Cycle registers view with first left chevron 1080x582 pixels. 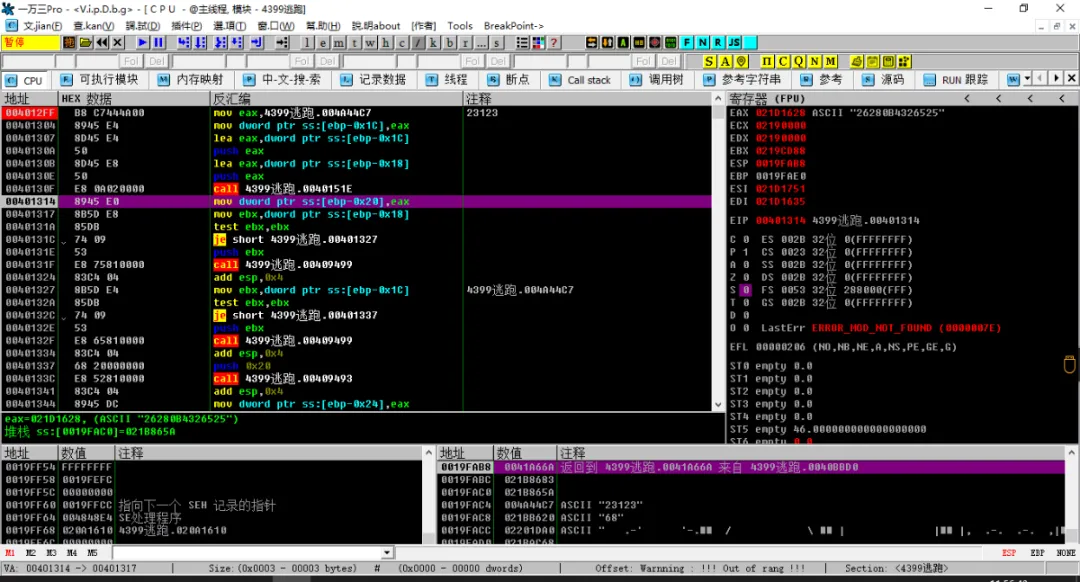tap(967, 98)
